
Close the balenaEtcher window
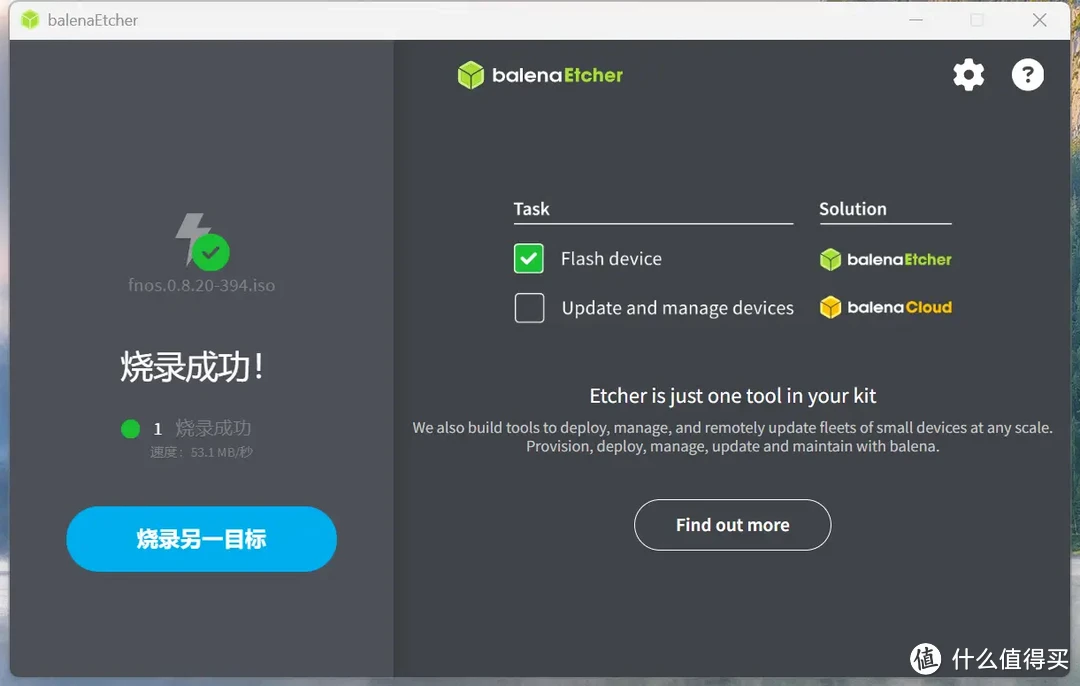click(x=1039, y=20)
